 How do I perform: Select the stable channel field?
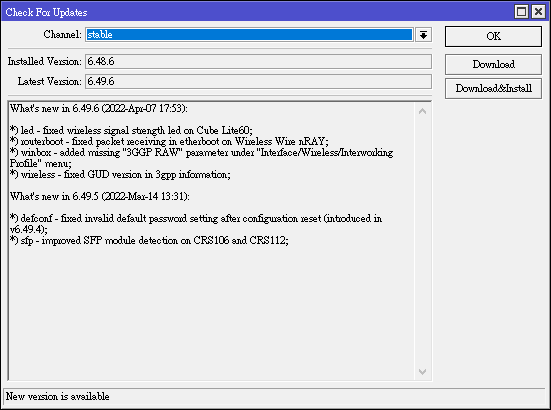click(249, 35)
